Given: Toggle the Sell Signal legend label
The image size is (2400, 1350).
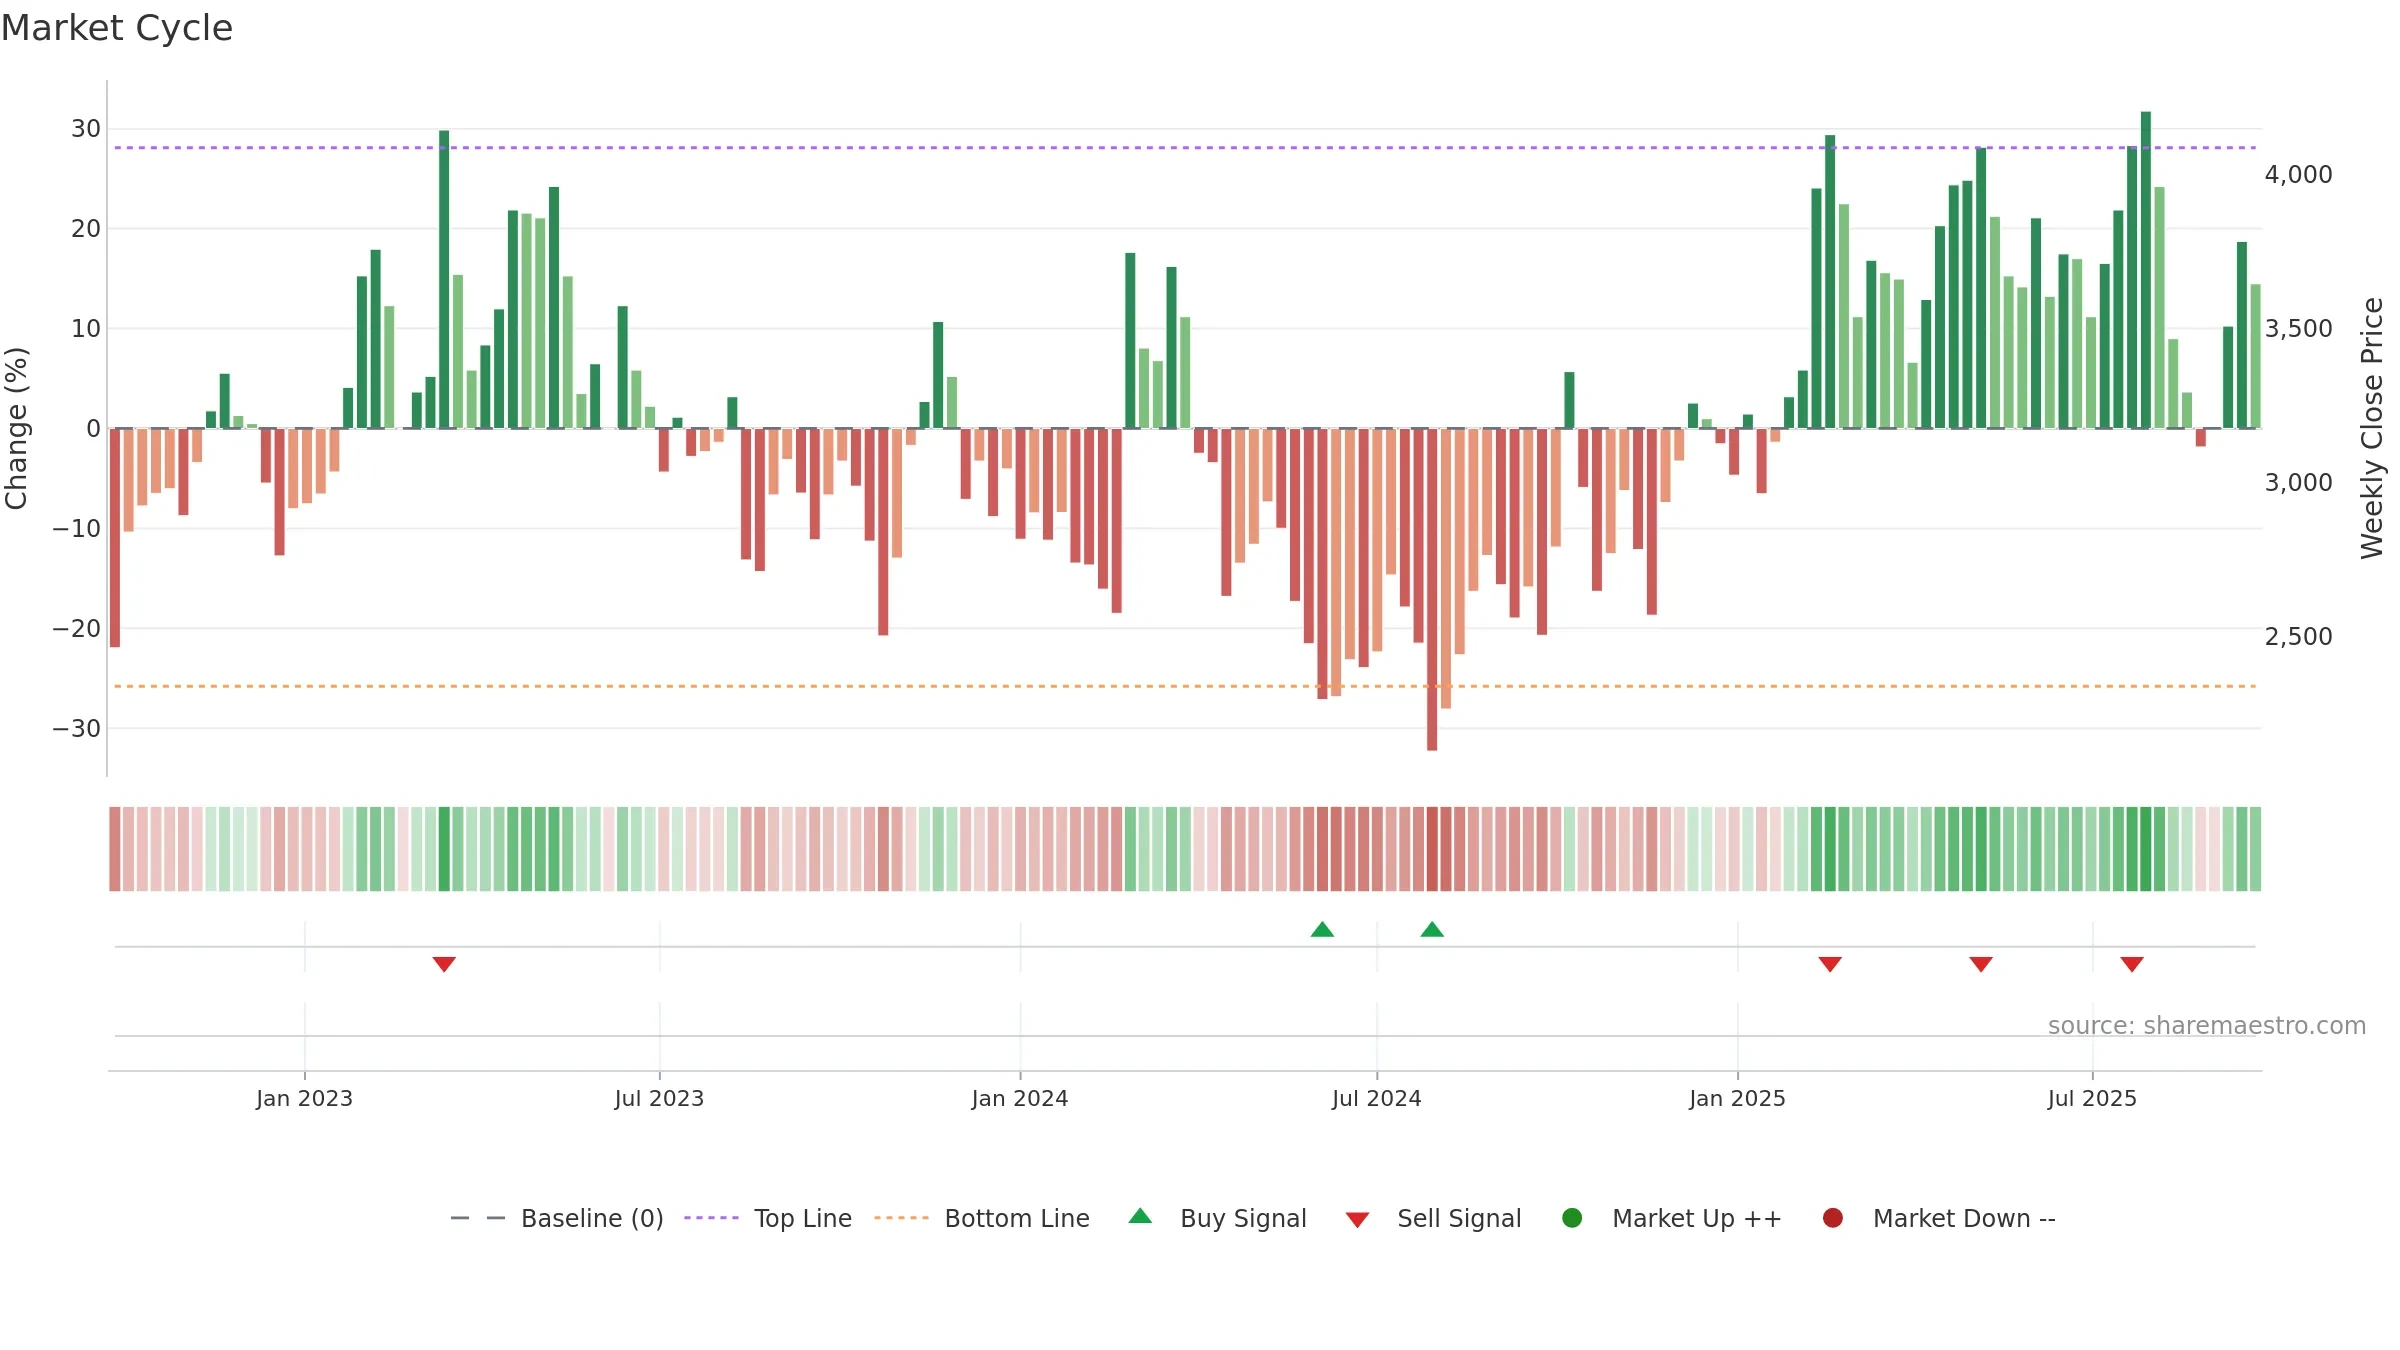Looking at the screenshot, I should pos(1459,1218).
